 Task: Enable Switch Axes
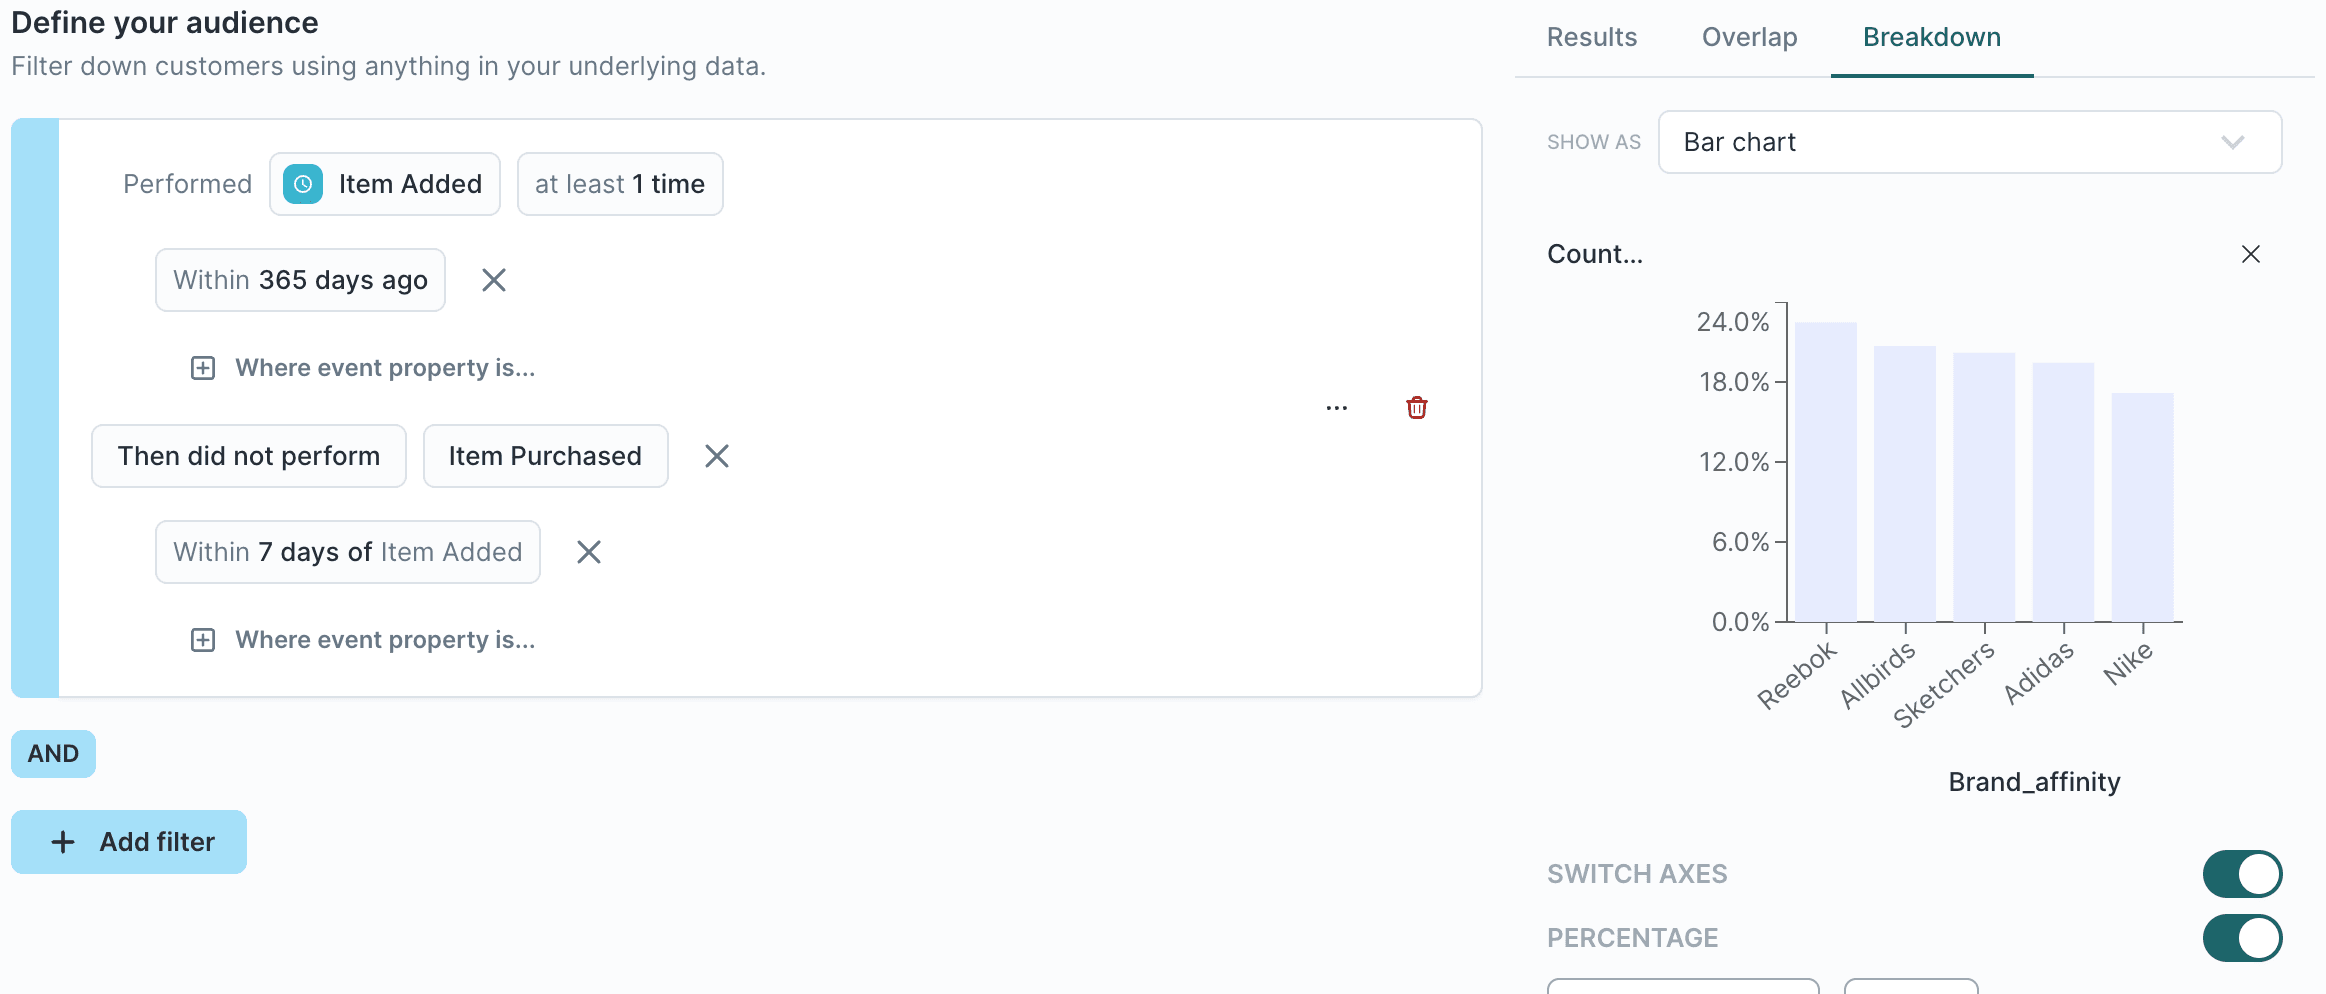click(x=2242, y=873)
